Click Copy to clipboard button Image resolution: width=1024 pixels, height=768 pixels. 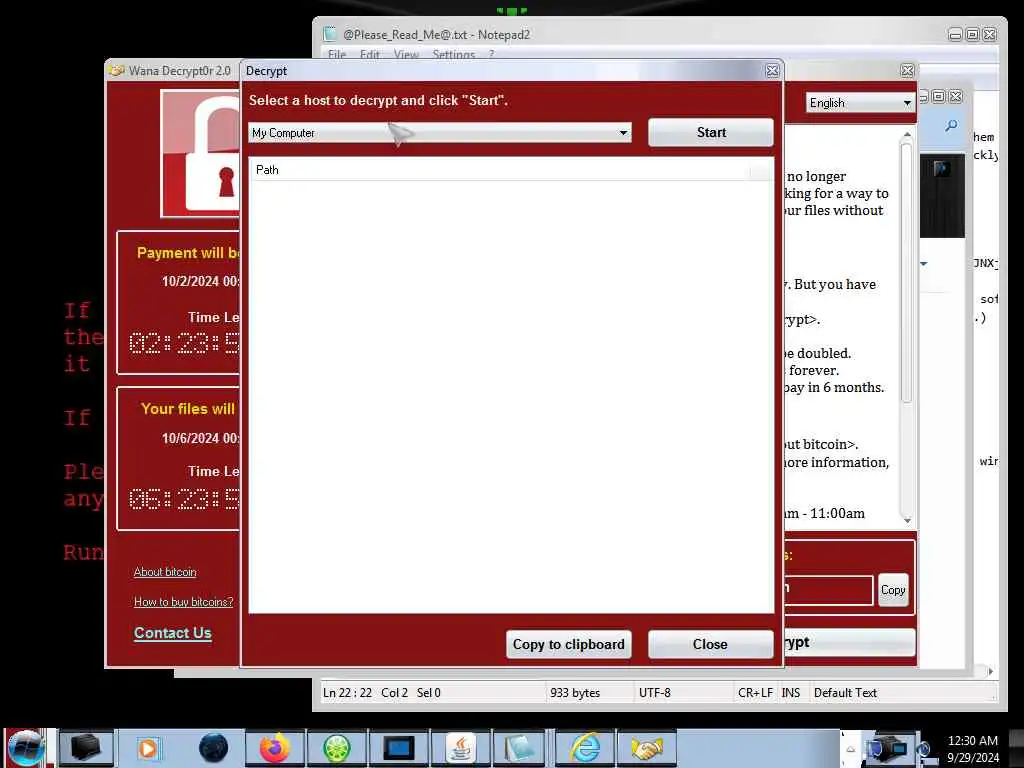coord(568,645)
